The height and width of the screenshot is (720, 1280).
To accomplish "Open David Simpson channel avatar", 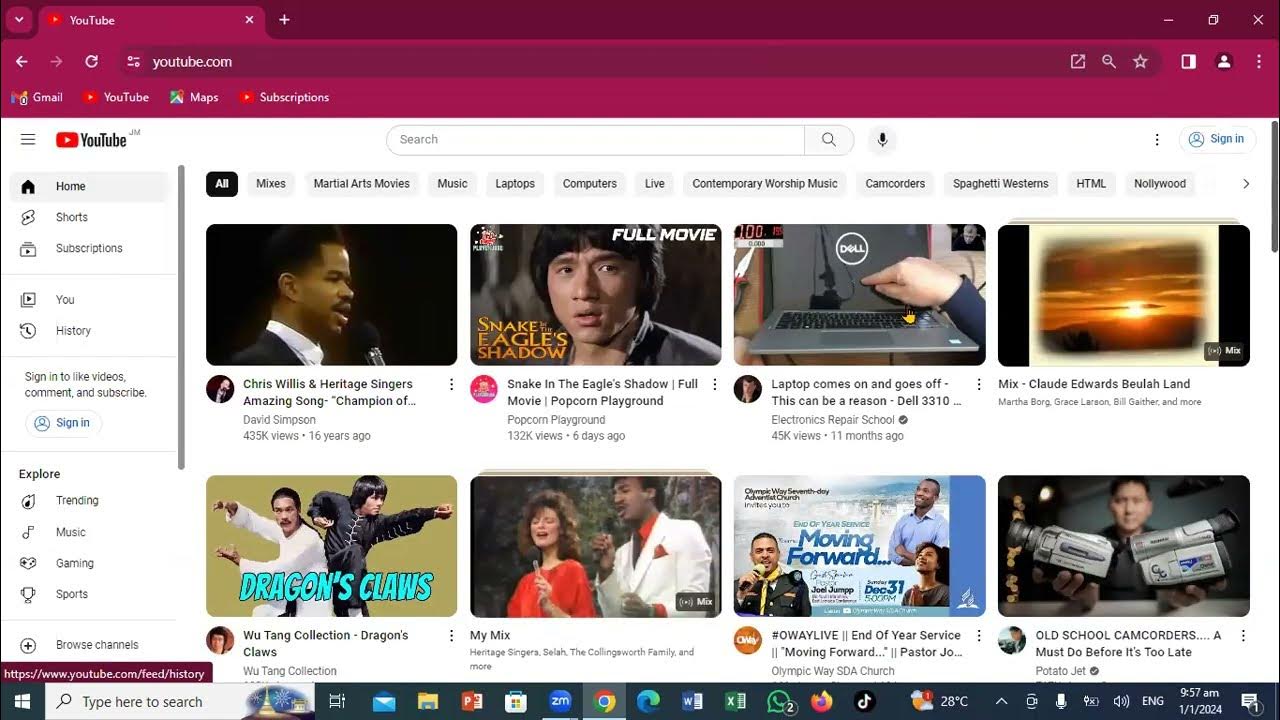I will click(x=220, y=389).
